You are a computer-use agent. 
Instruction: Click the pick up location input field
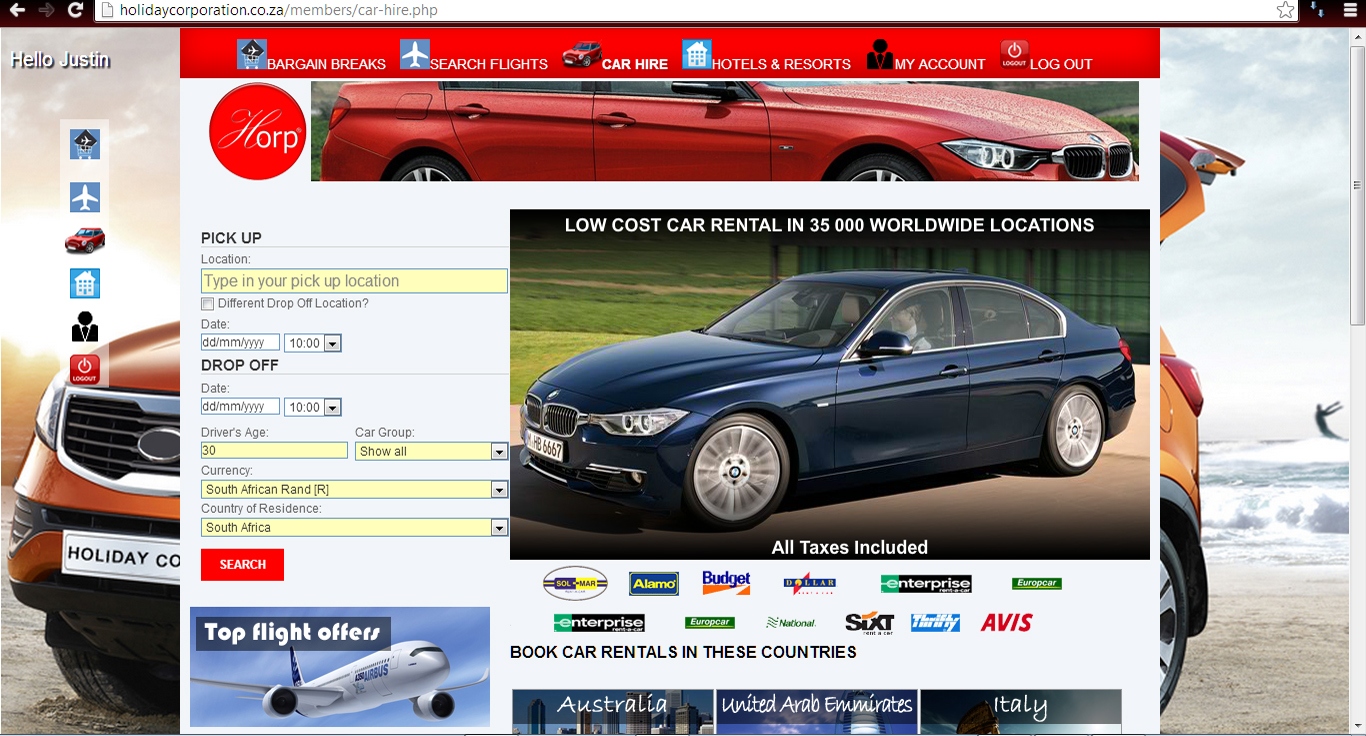pyautogui.click(x=354, y=282)
